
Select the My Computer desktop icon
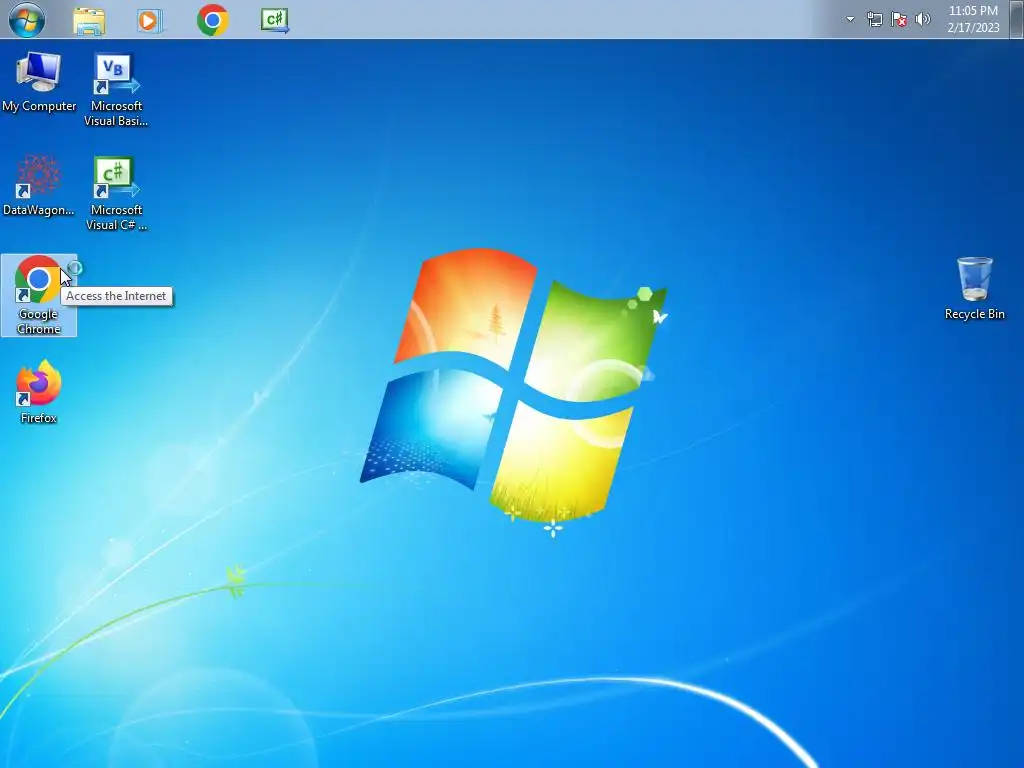coord(39,82)
